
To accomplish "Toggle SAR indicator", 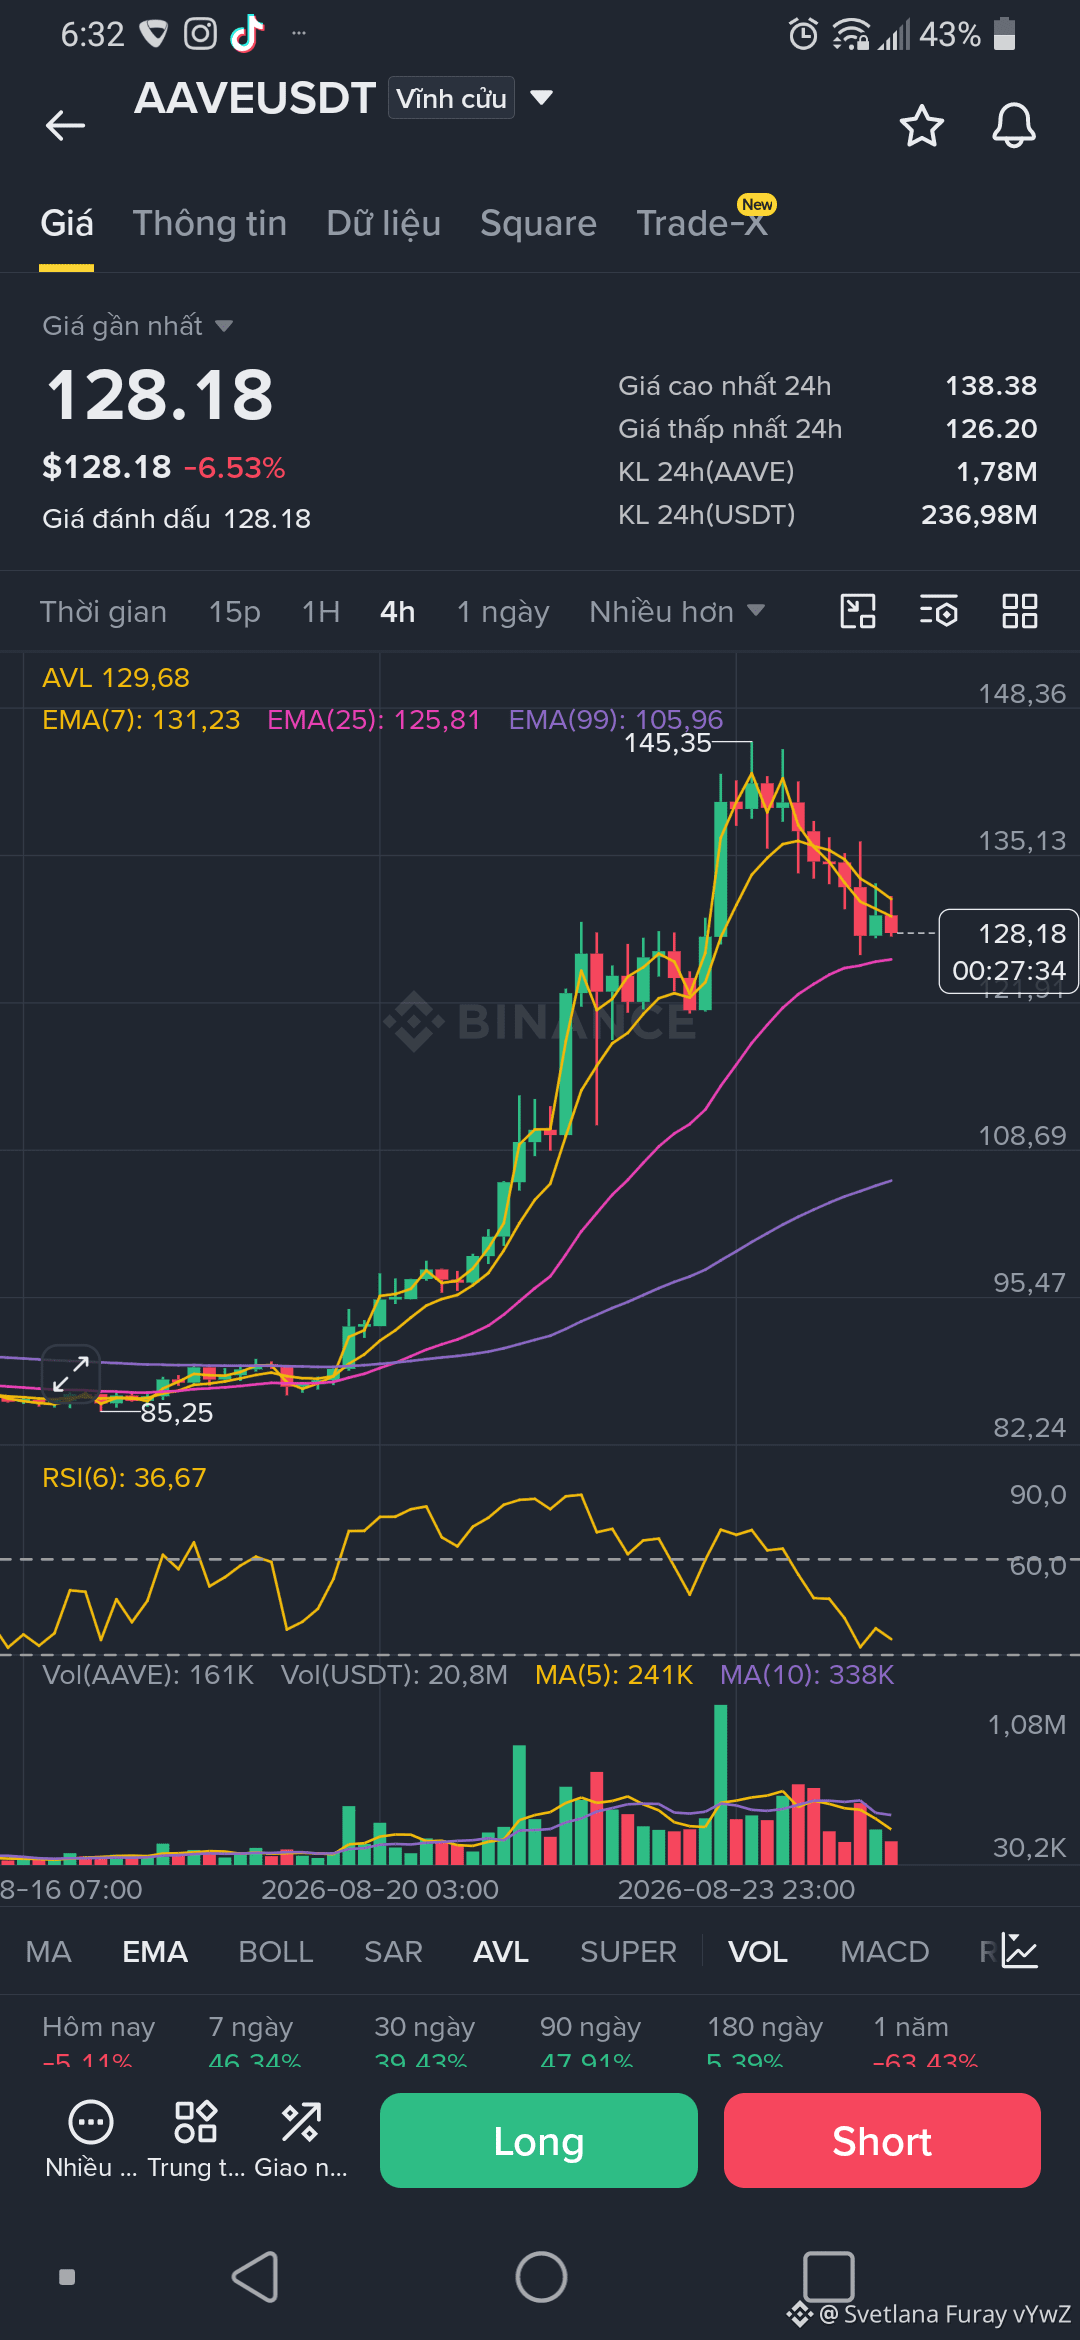I will pos(393,1951).
